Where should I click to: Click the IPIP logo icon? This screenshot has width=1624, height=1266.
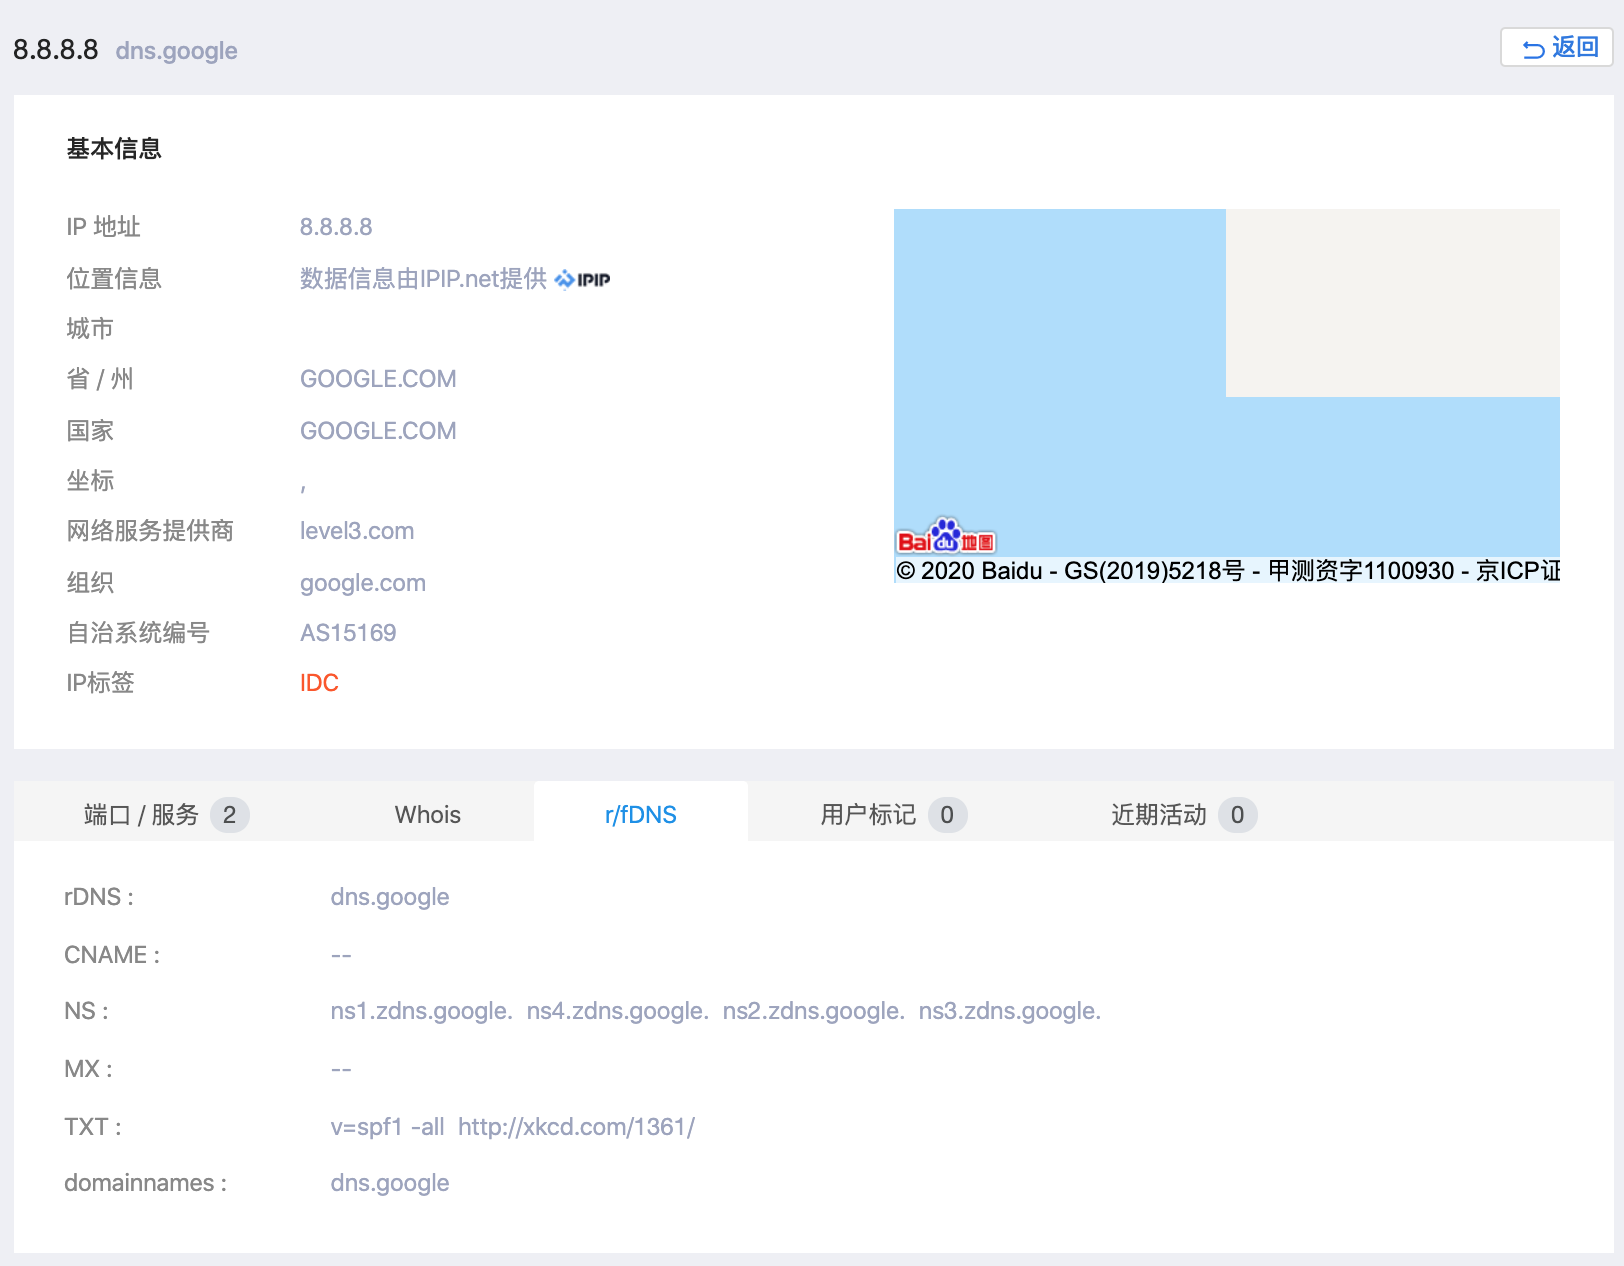(583, 280)
